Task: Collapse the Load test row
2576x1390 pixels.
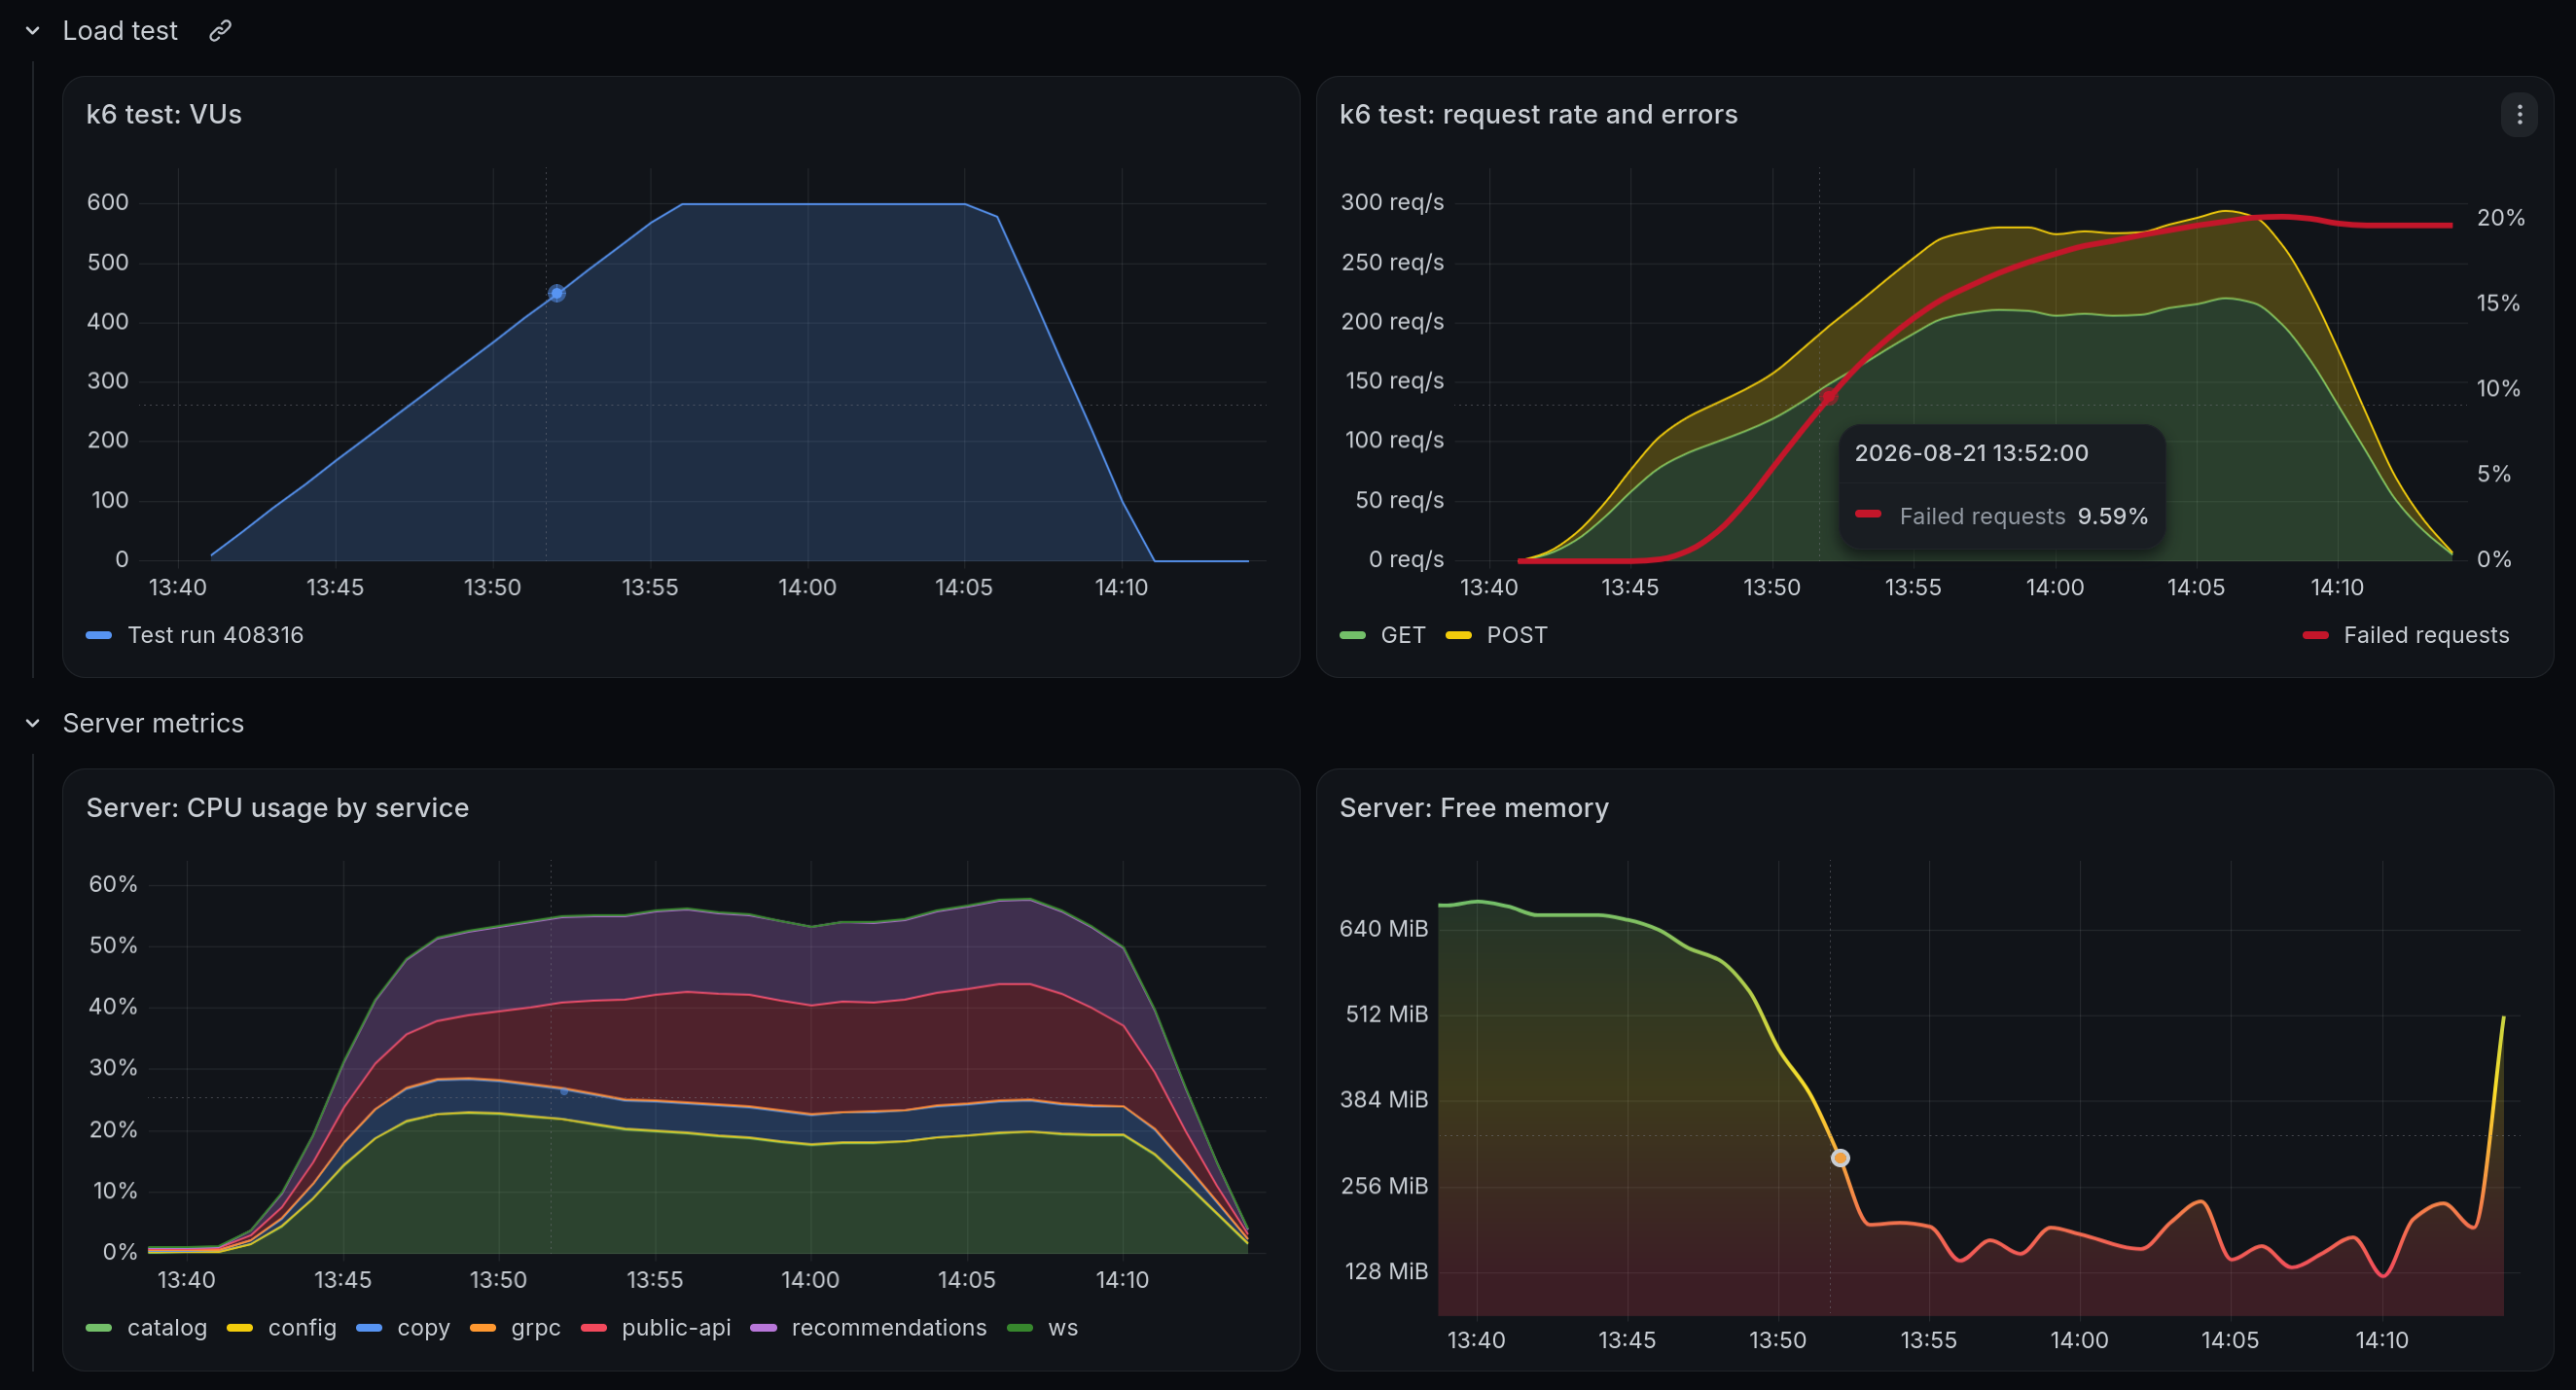Action: pyautogui.click(x=33, y=31)
